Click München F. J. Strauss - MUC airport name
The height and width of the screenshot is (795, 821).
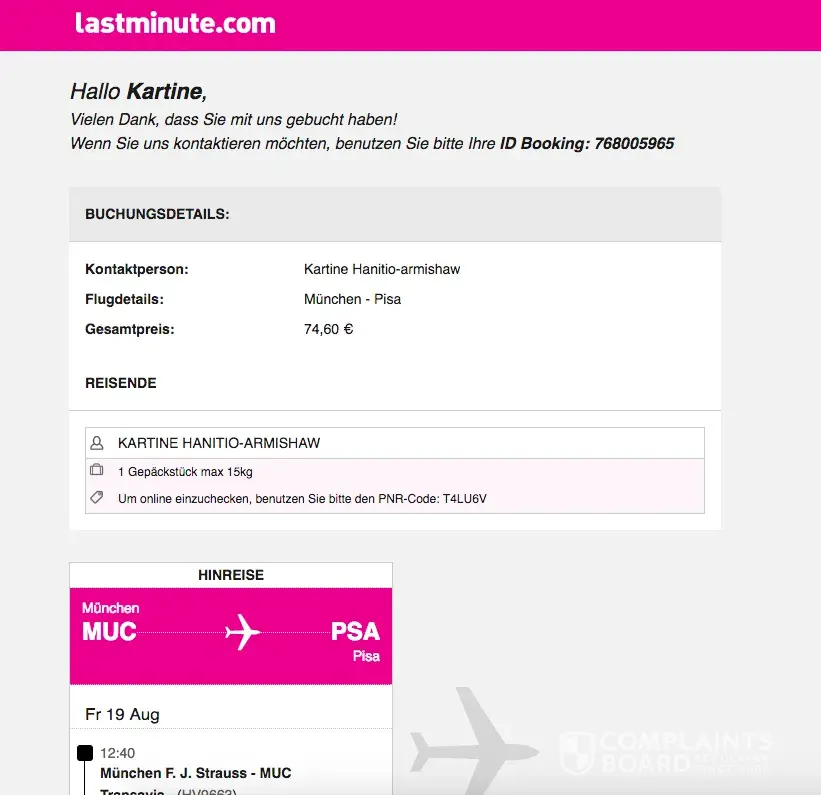(x=196, y=773)
